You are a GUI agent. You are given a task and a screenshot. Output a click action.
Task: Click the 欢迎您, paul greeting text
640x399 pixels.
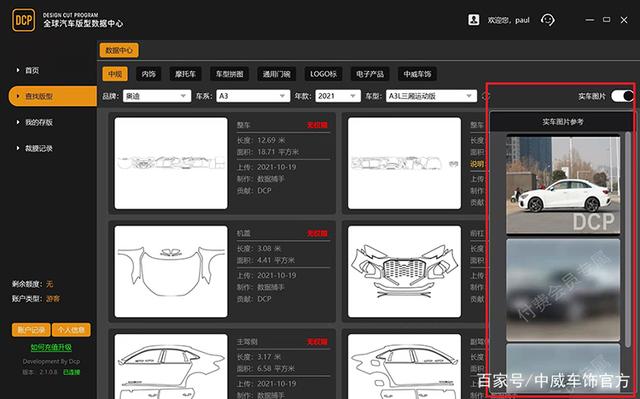(x=508, y=20)
